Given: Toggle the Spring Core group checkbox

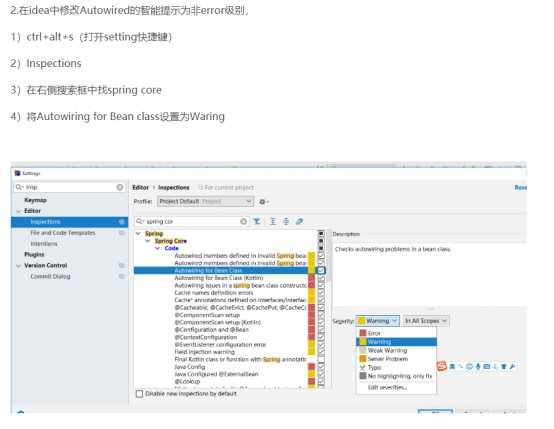Looking at the screenshot, I should (x=321, y=241).
